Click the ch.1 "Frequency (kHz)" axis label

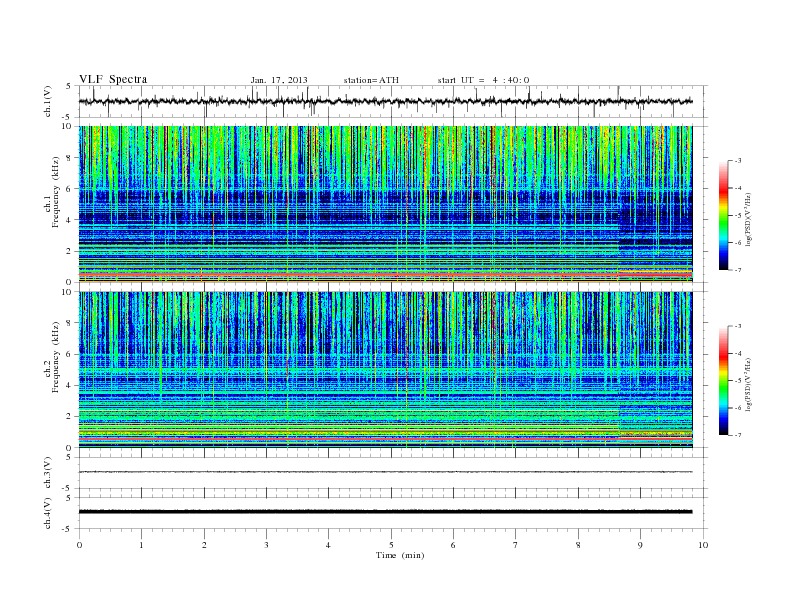(56, 192)
